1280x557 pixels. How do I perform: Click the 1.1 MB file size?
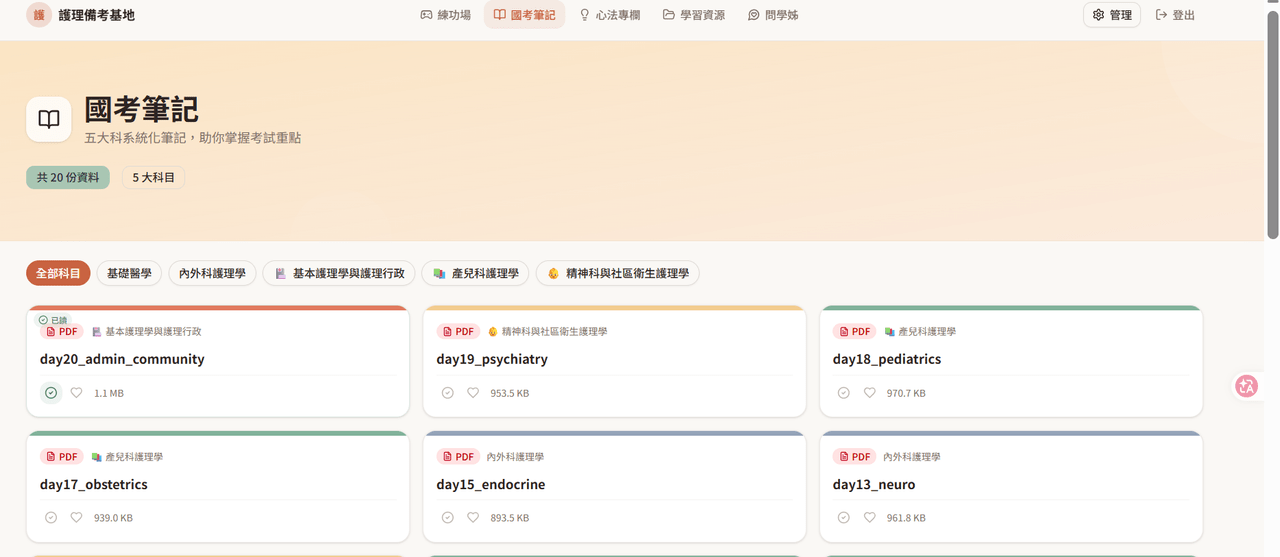pyautogui.click(x=109, y=393)
